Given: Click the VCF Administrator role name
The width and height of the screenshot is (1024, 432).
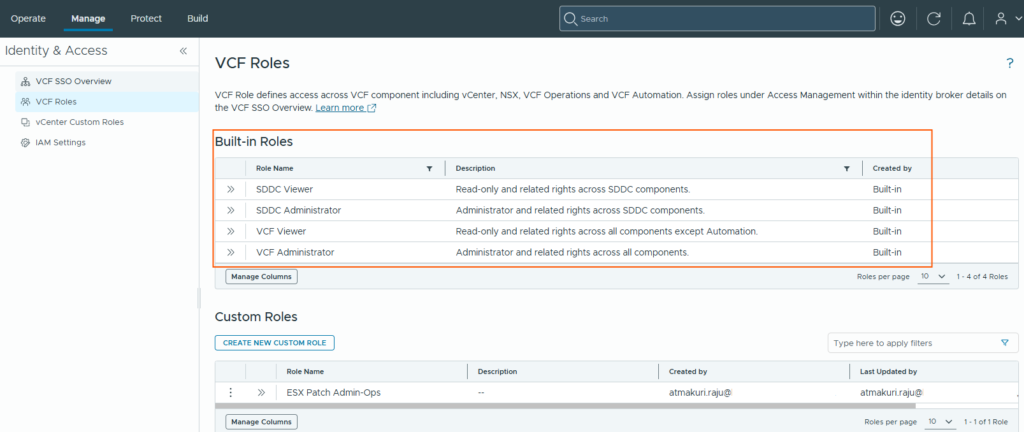Looking at the screenshot, I should [x=295, y=252].
